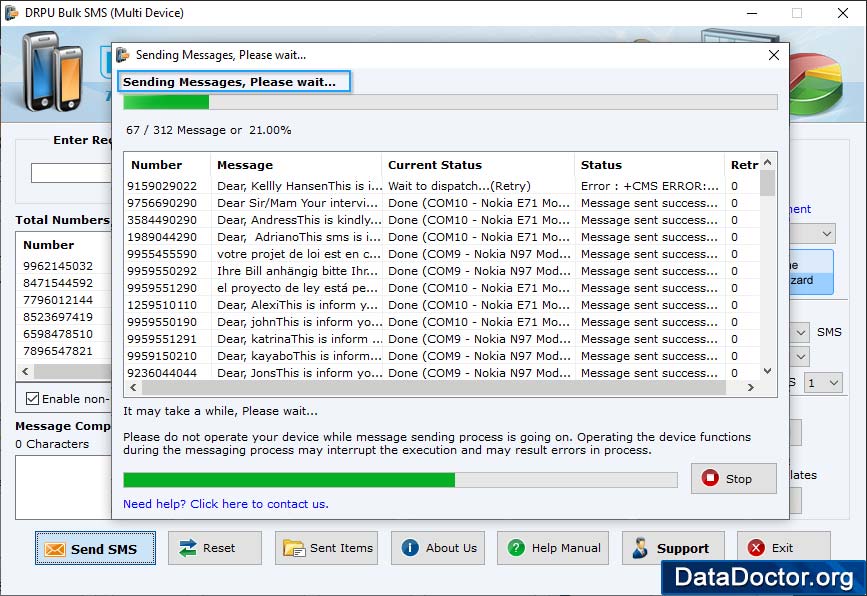Screen dimensions: 867x596
Task: Select the row for number 9959551291
Action: coord(442,339)
